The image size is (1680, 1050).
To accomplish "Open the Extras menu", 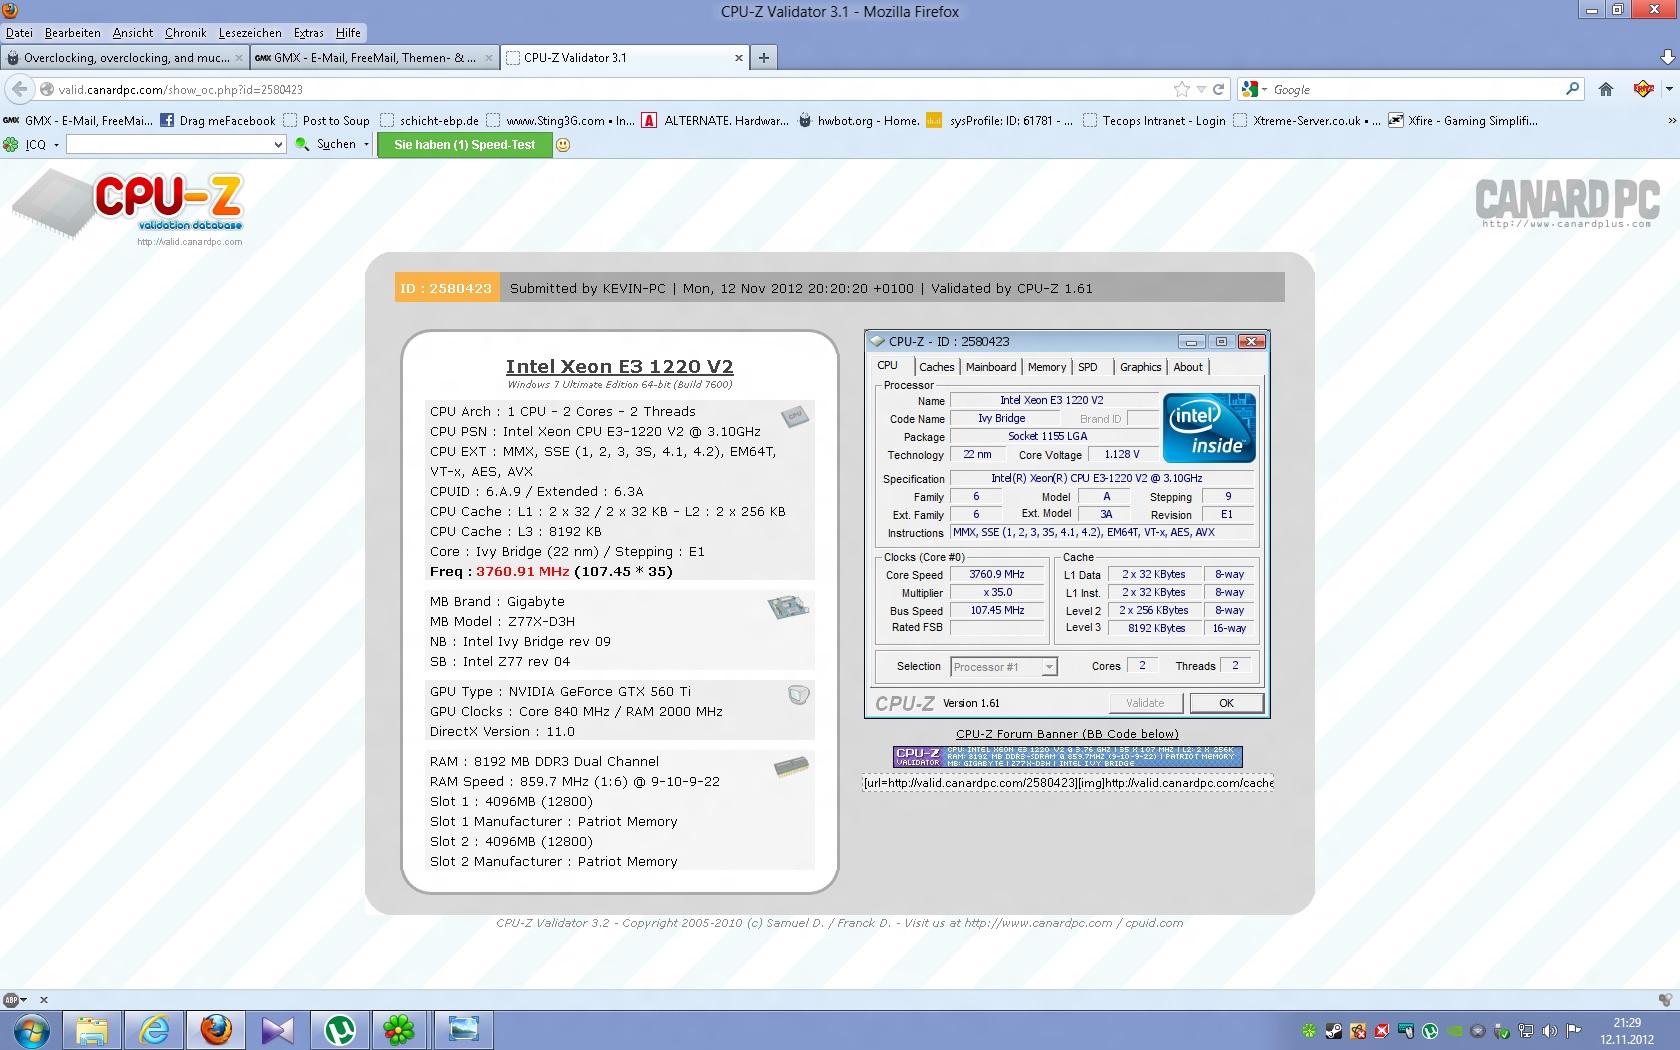I will pyautogui.click(x=309, y=33).
